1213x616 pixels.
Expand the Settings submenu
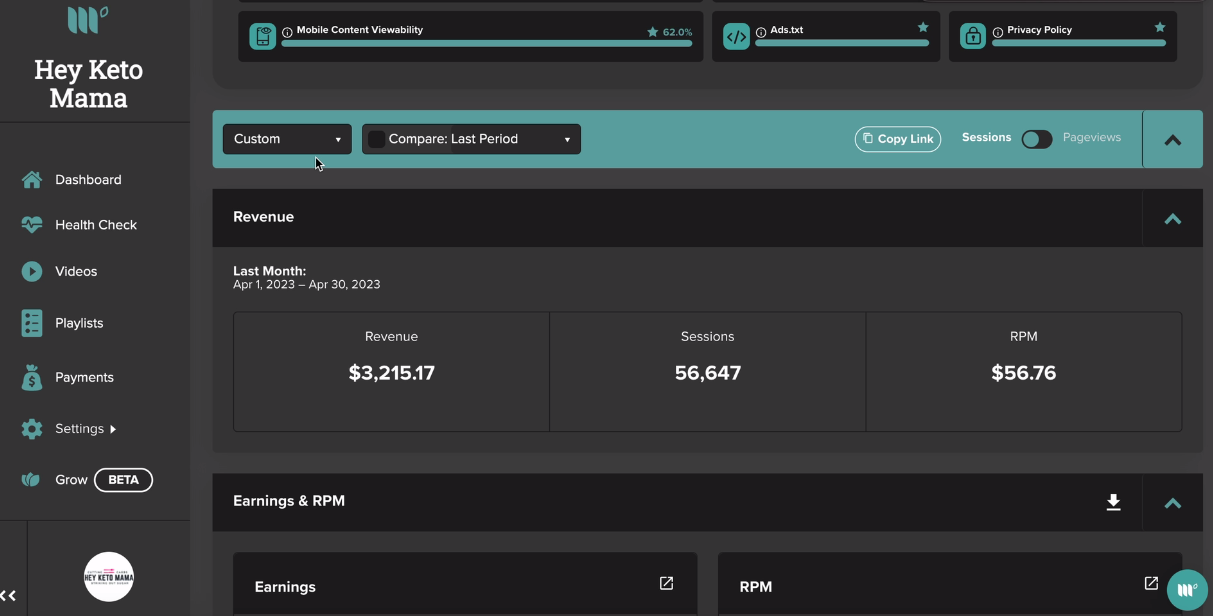[x=85, y=429]
